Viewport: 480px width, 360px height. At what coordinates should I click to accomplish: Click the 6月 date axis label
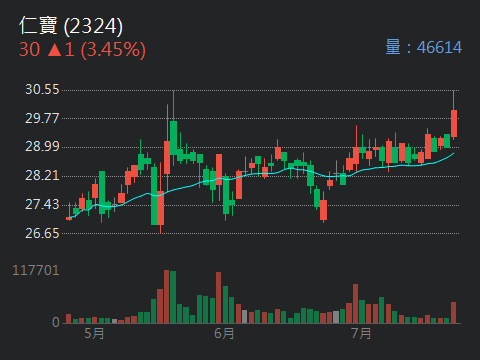[x=224, y=333]
